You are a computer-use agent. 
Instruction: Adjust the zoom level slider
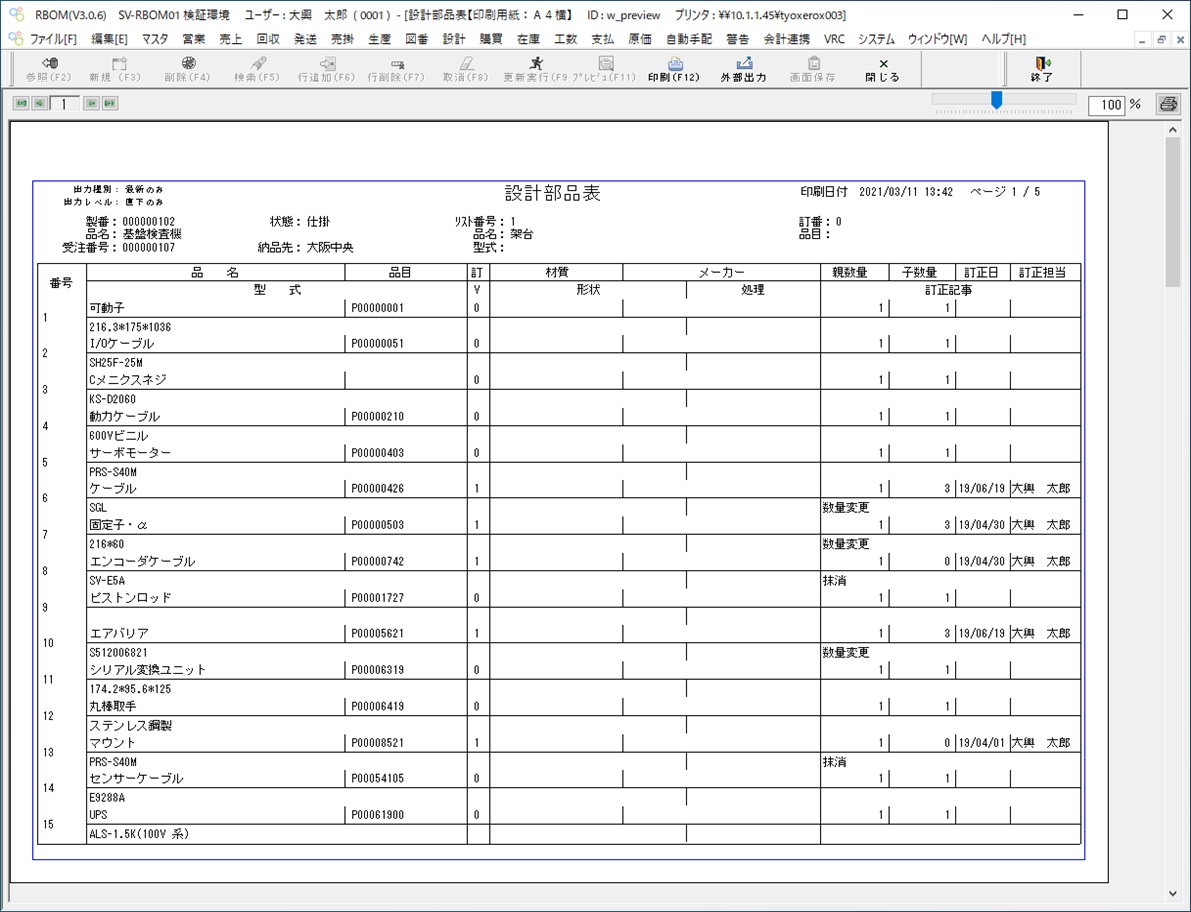click(x=995, y=100)
